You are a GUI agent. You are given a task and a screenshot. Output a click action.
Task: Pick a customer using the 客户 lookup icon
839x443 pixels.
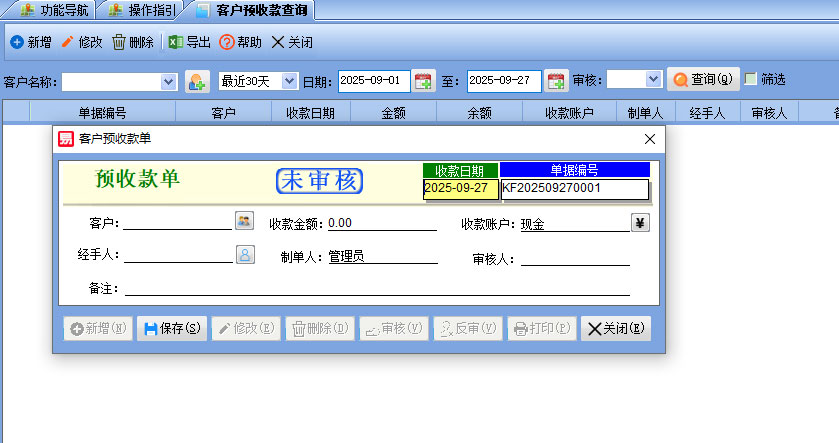click(x=244, y=221)
